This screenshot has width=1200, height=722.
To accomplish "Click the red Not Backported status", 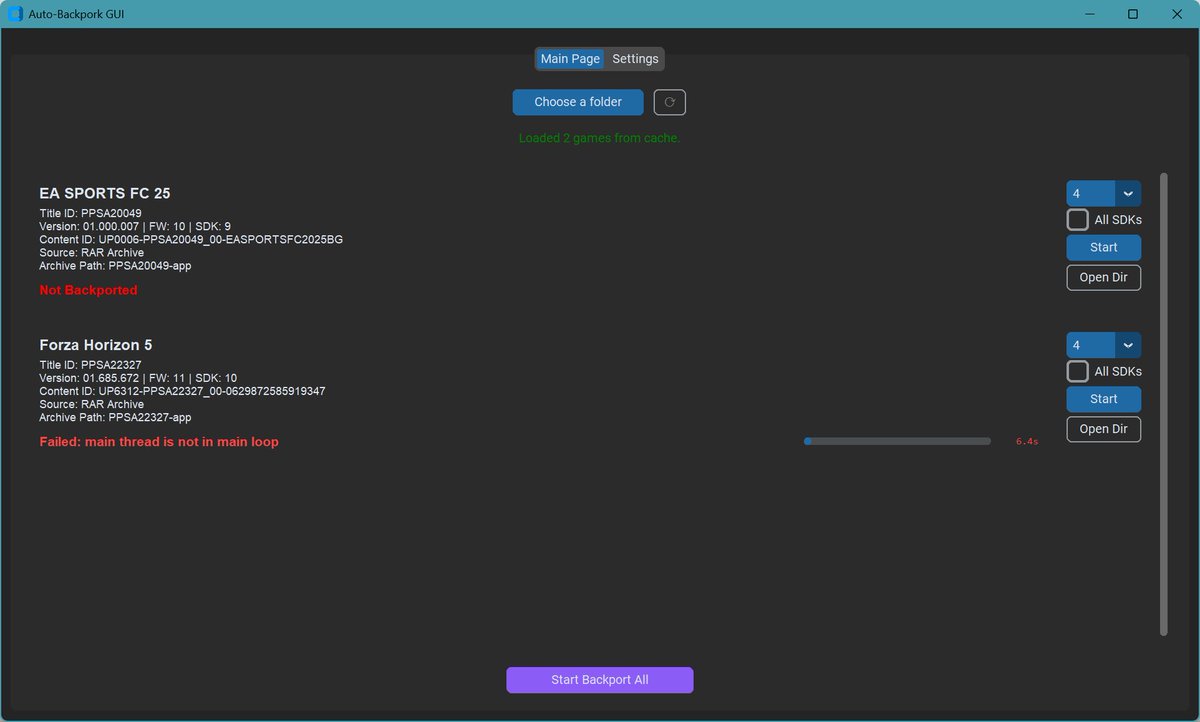I will click(88, 290).
